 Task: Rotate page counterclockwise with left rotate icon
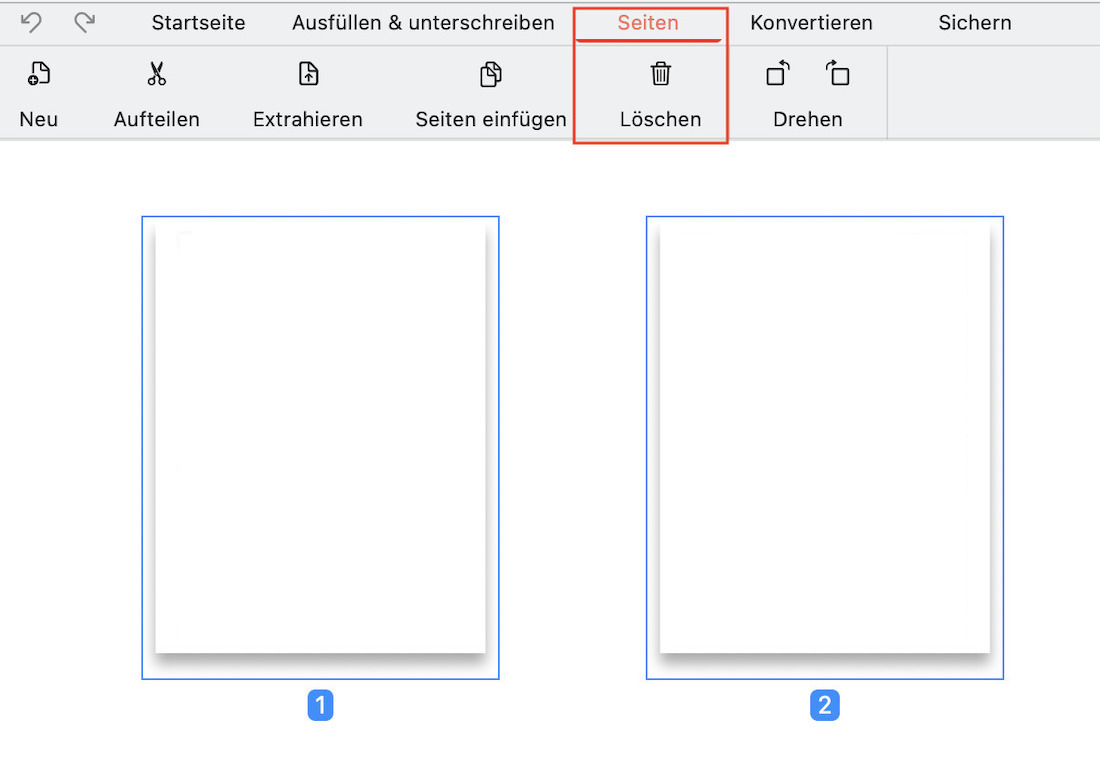point(778,74)
